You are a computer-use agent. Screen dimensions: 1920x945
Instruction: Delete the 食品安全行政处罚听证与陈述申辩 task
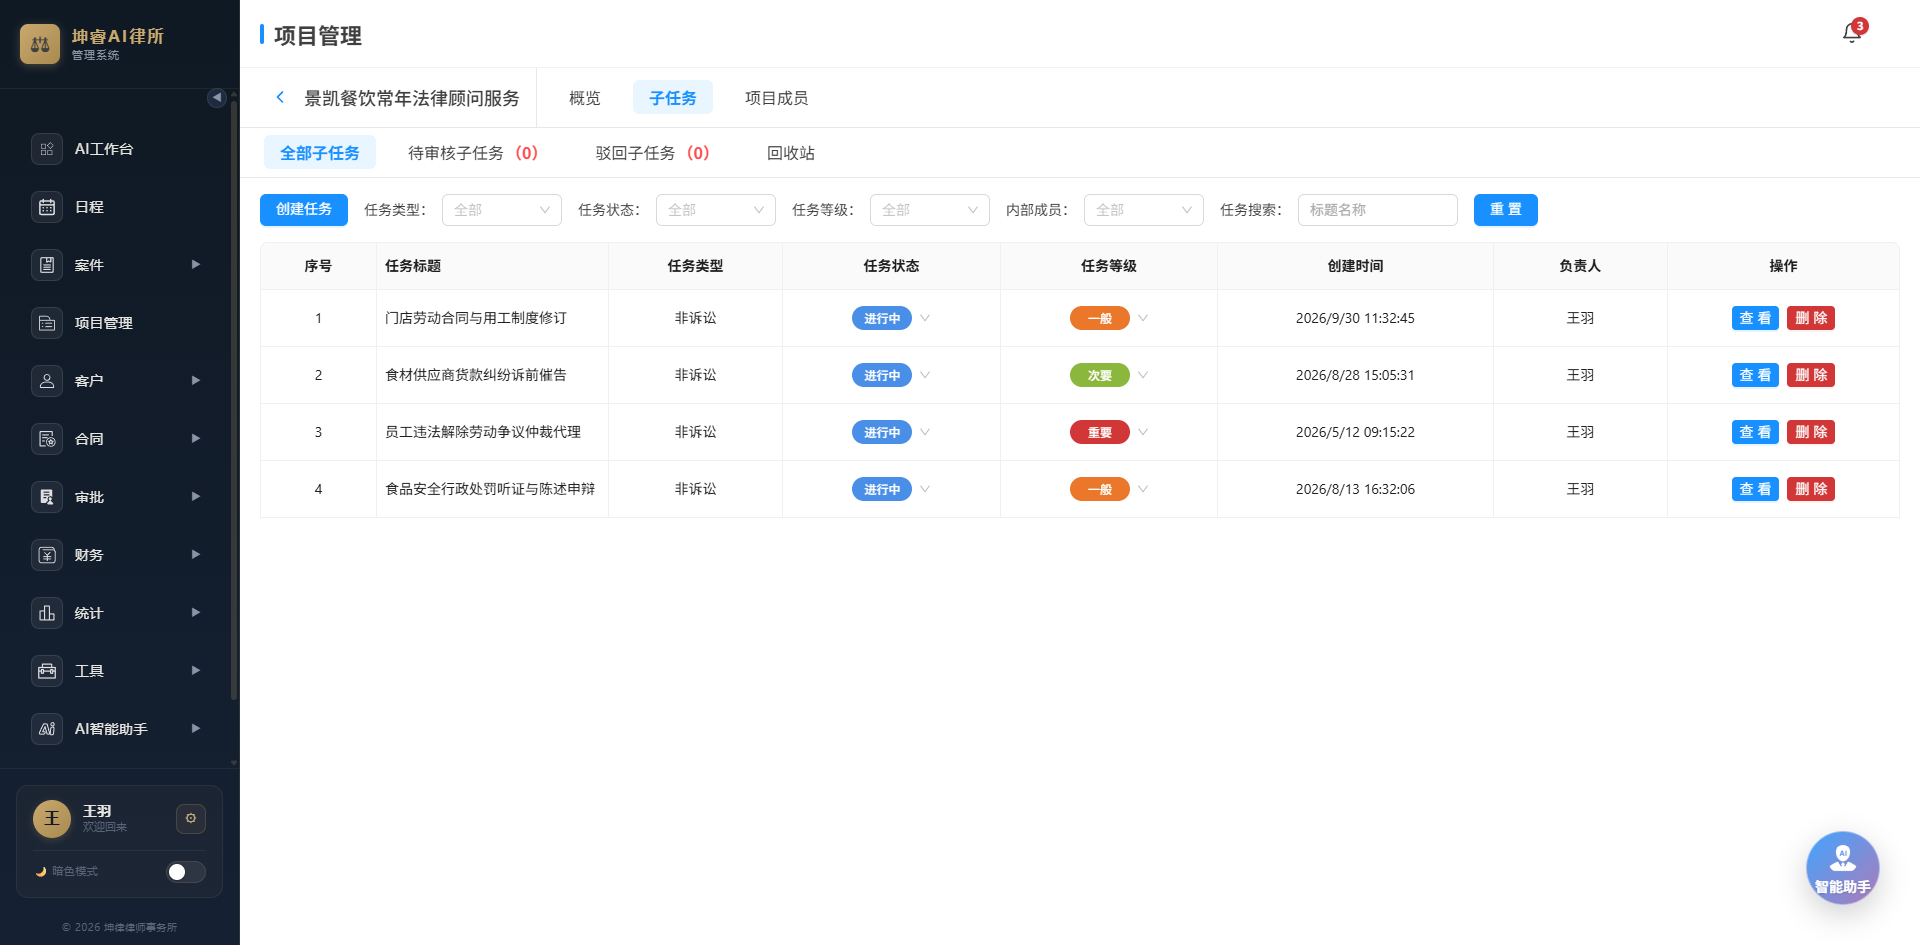tap(1811, 489)
